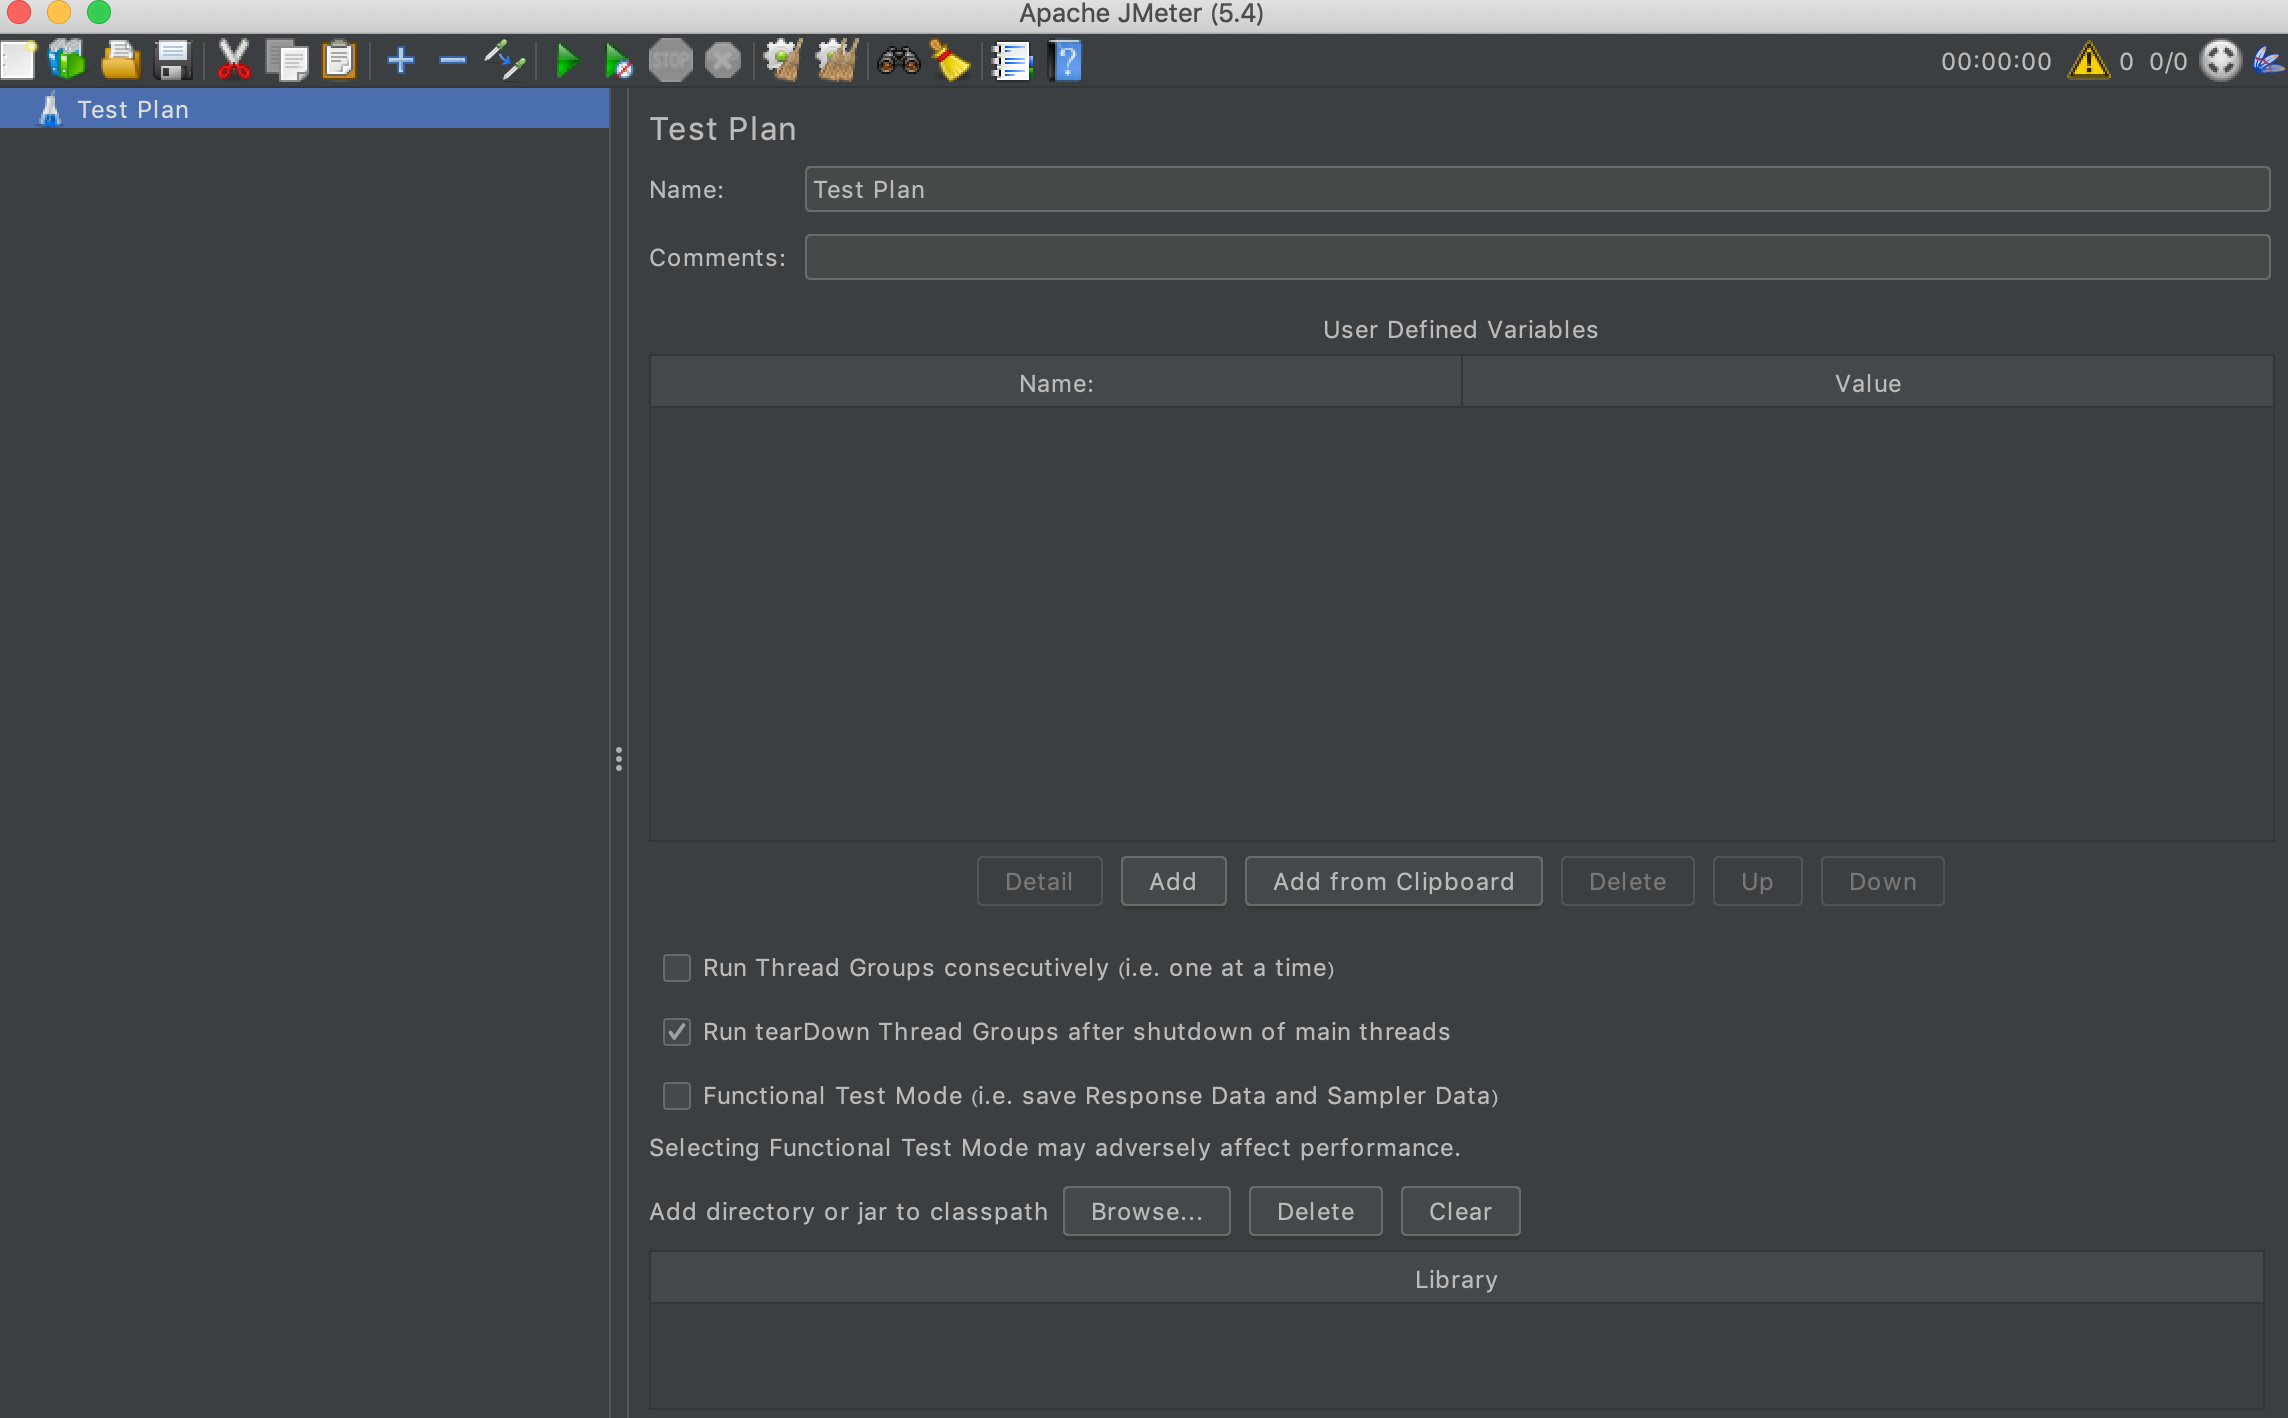The width and height of the screenshot is (2288, 1418).
Task: Enable Functional Test Mode checkbox
Action: point(677,1095)
